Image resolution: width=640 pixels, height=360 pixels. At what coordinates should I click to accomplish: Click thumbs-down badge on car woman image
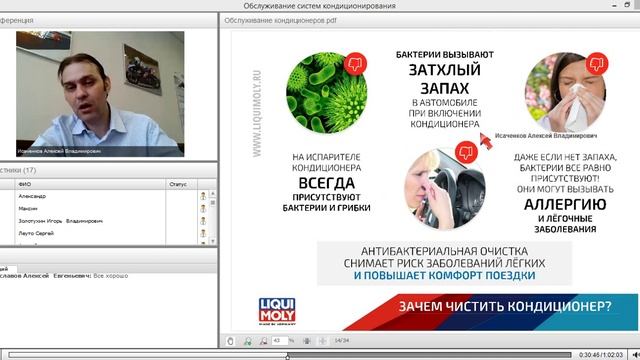(x=466, y=152)
